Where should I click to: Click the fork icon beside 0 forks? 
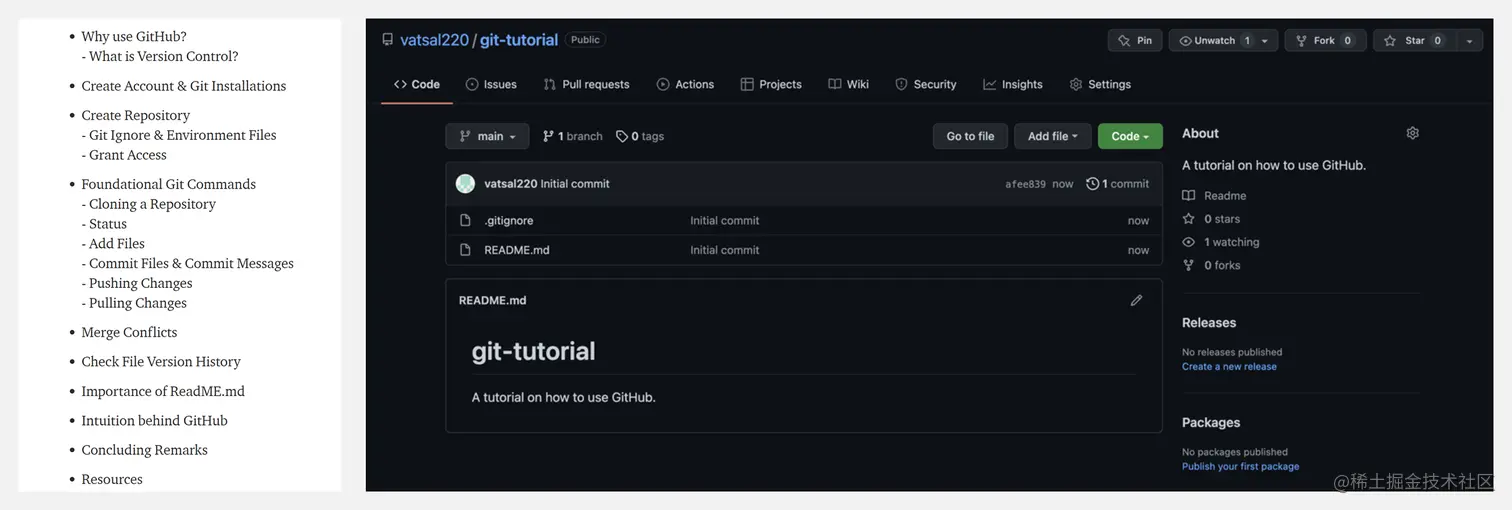point(1188,265)
